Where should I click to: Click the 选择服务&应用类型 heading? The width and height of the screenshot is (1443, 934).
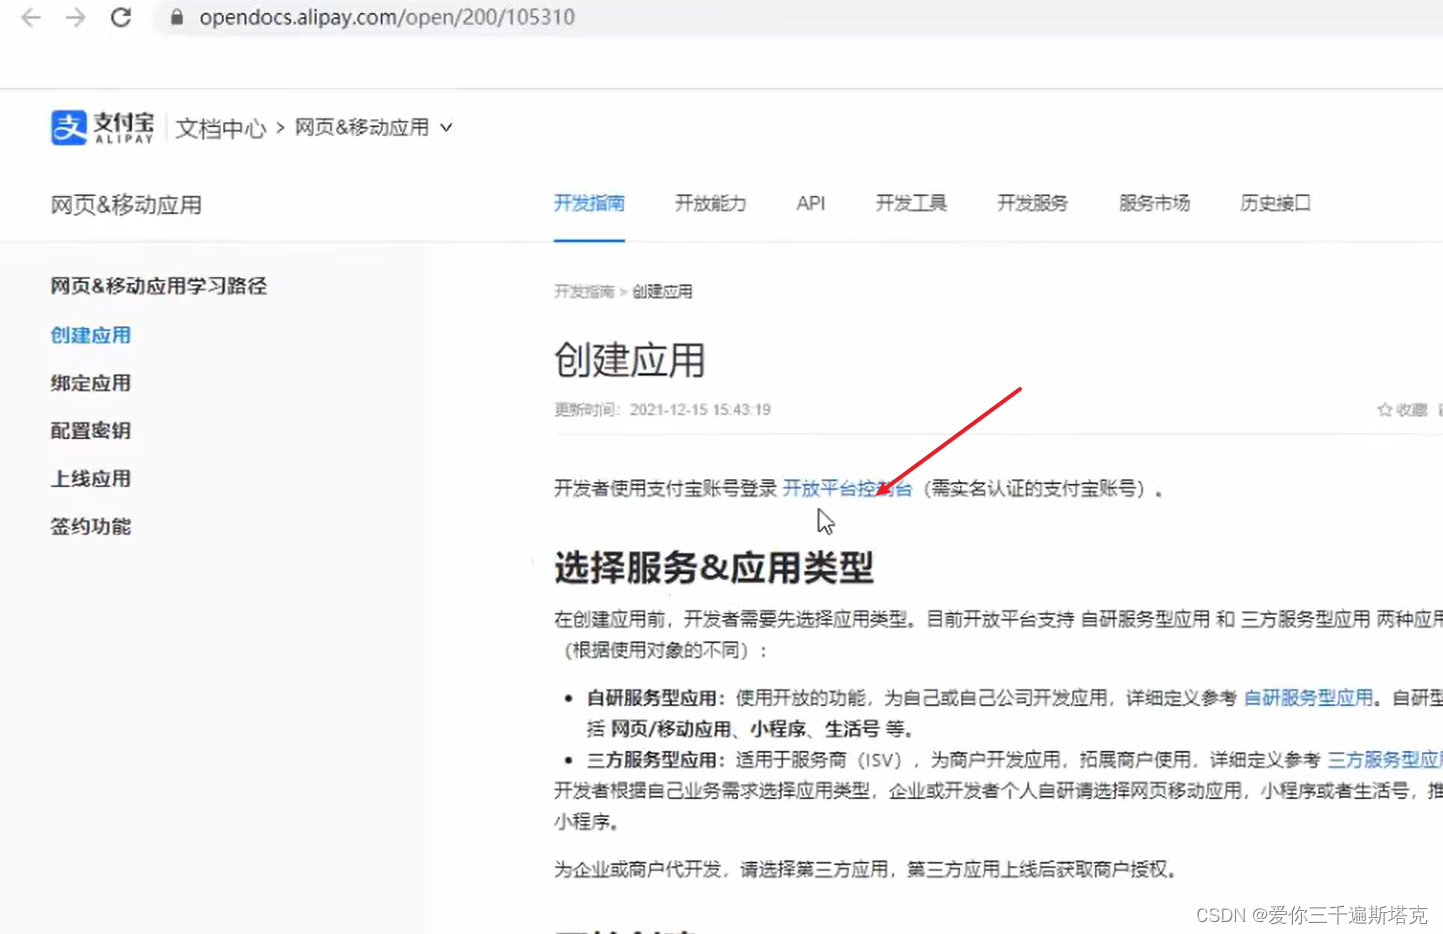[x=714, y=567]
